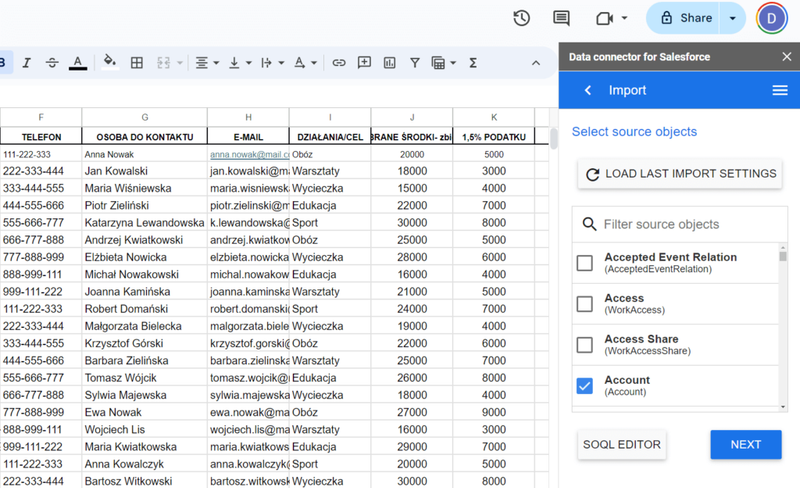
Task: Expand the Share options dropdown arrow
Action: (x=733, y=18)
